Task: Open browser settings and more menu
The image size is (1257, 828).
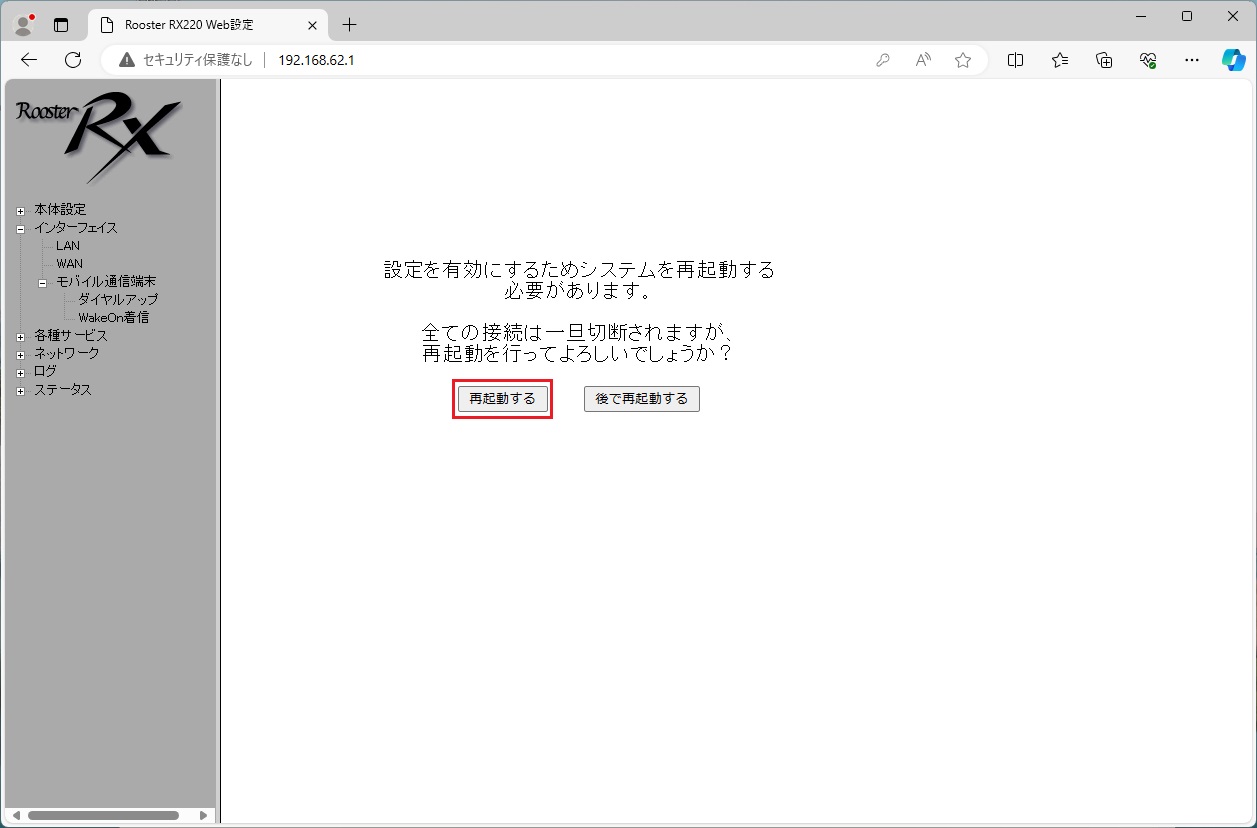Action: pos(1192,60)
